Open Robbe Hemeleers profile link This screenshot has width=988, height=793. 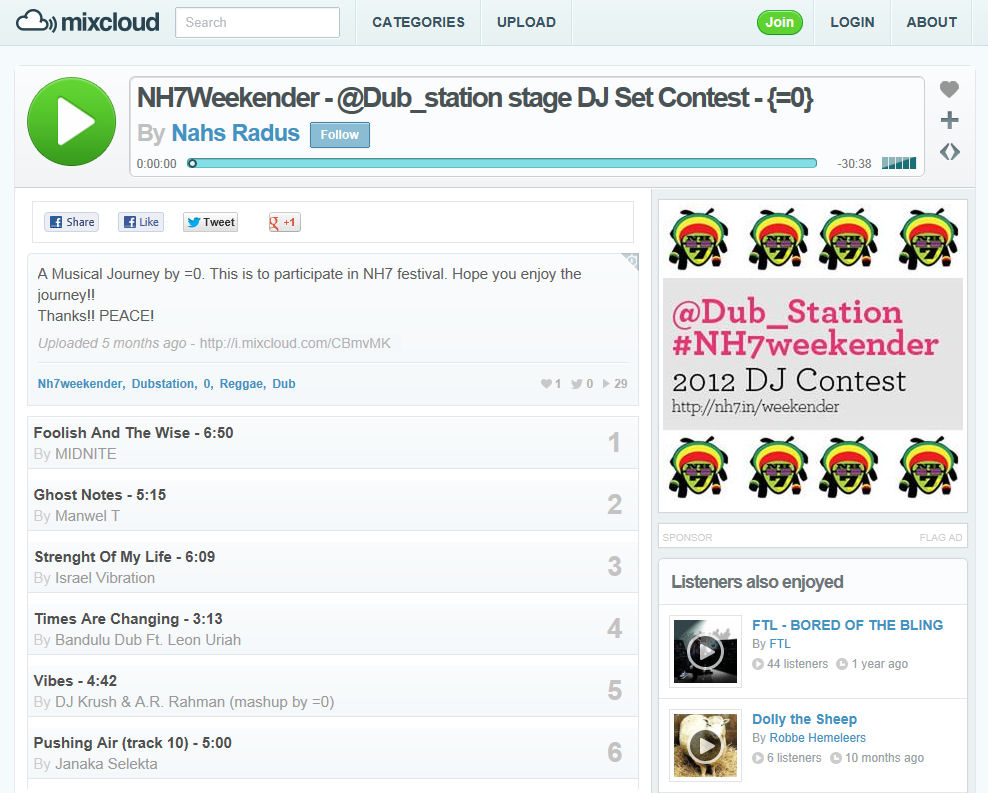tap(817, 738)
